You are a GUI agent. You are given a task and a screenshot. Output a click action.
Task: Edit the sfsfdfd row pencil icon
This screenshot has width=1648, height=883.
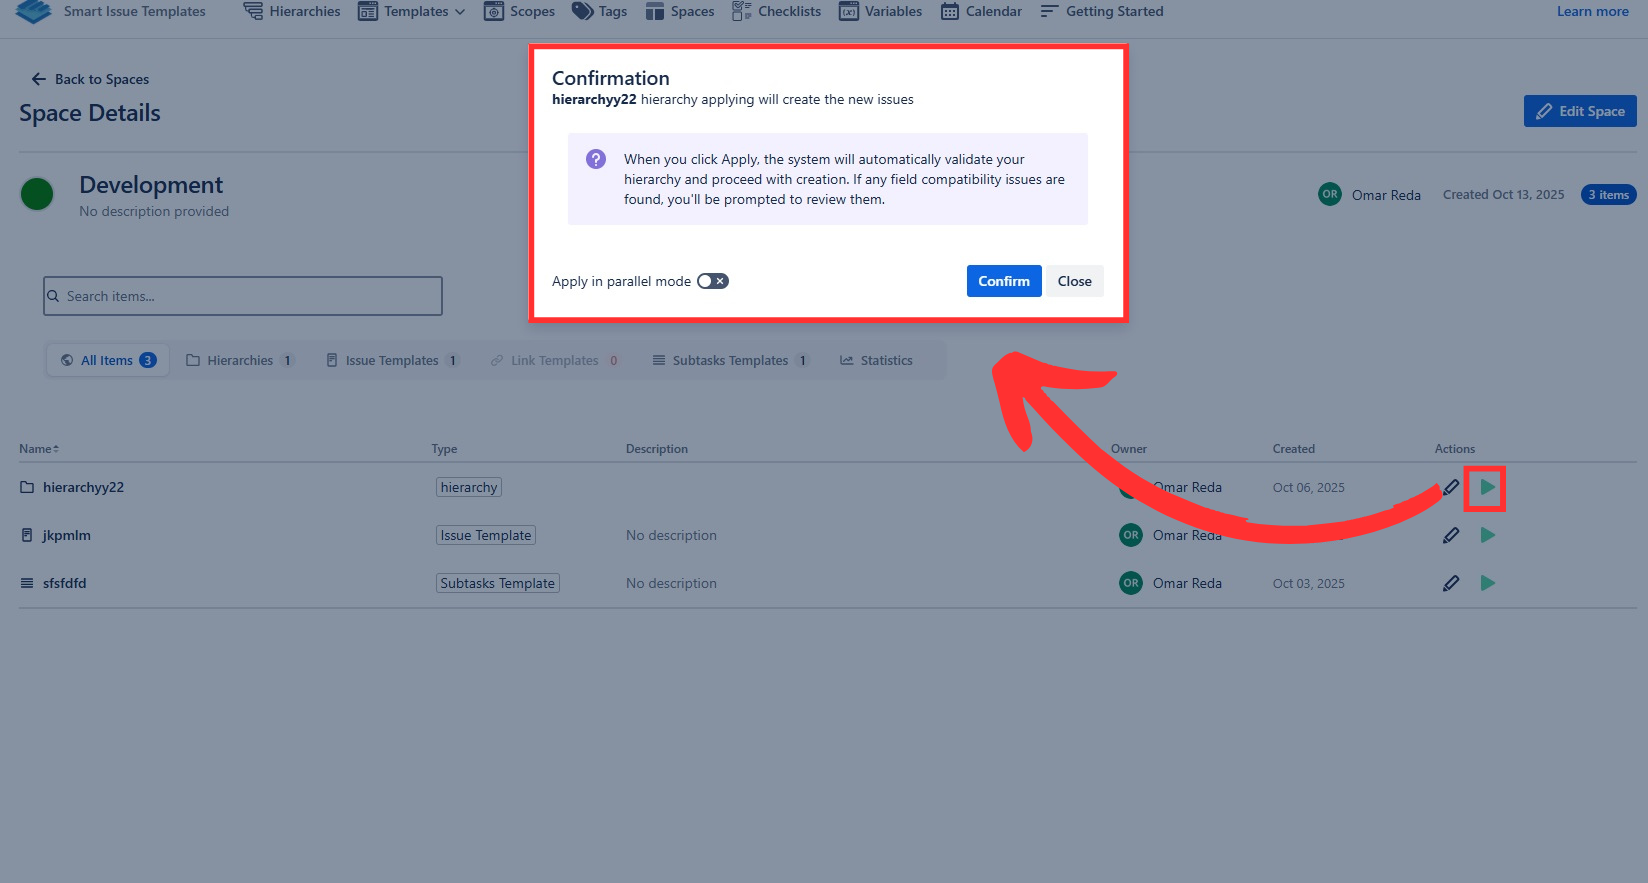(x=1451, y=583)
